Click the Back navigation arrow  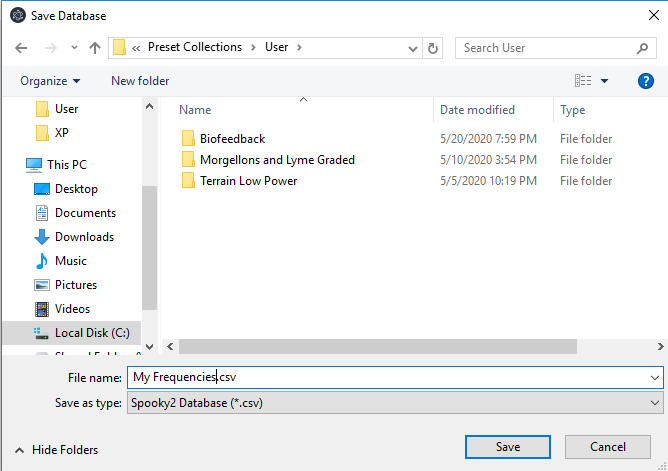click(22, 48)
